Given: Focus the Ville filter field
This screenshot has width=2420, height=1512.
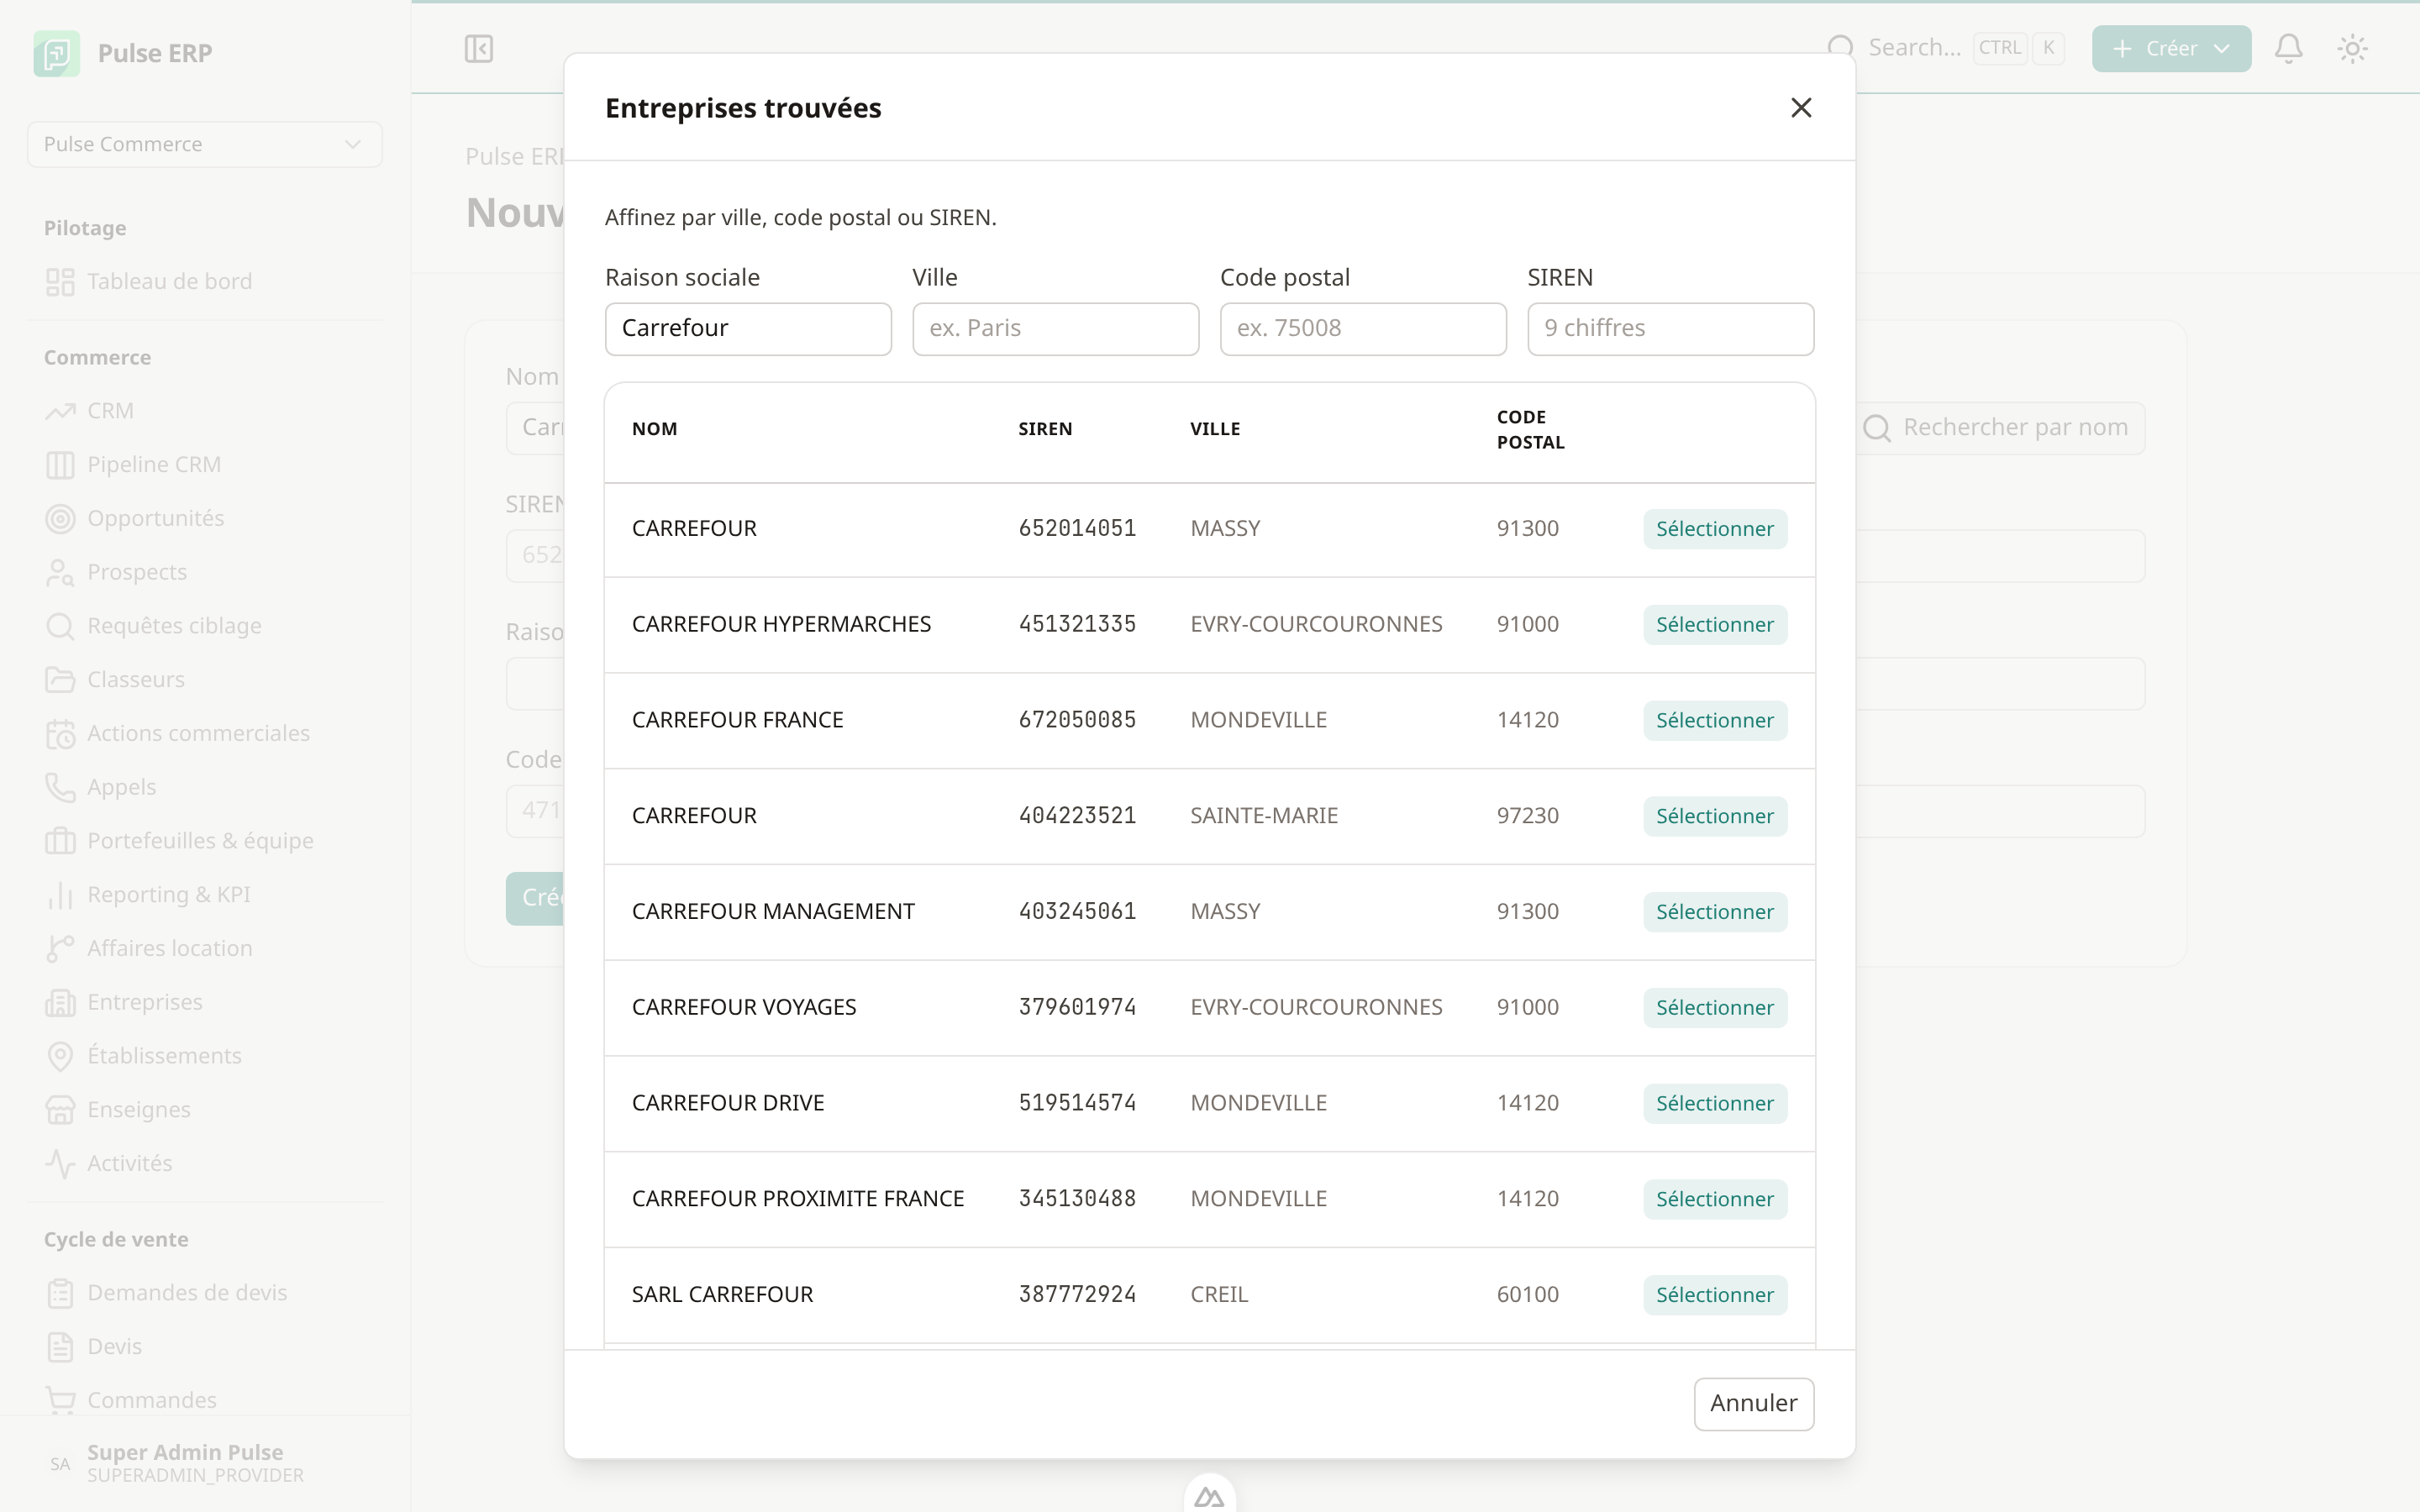Looking at the screenshot, I should pos(1055,329).
